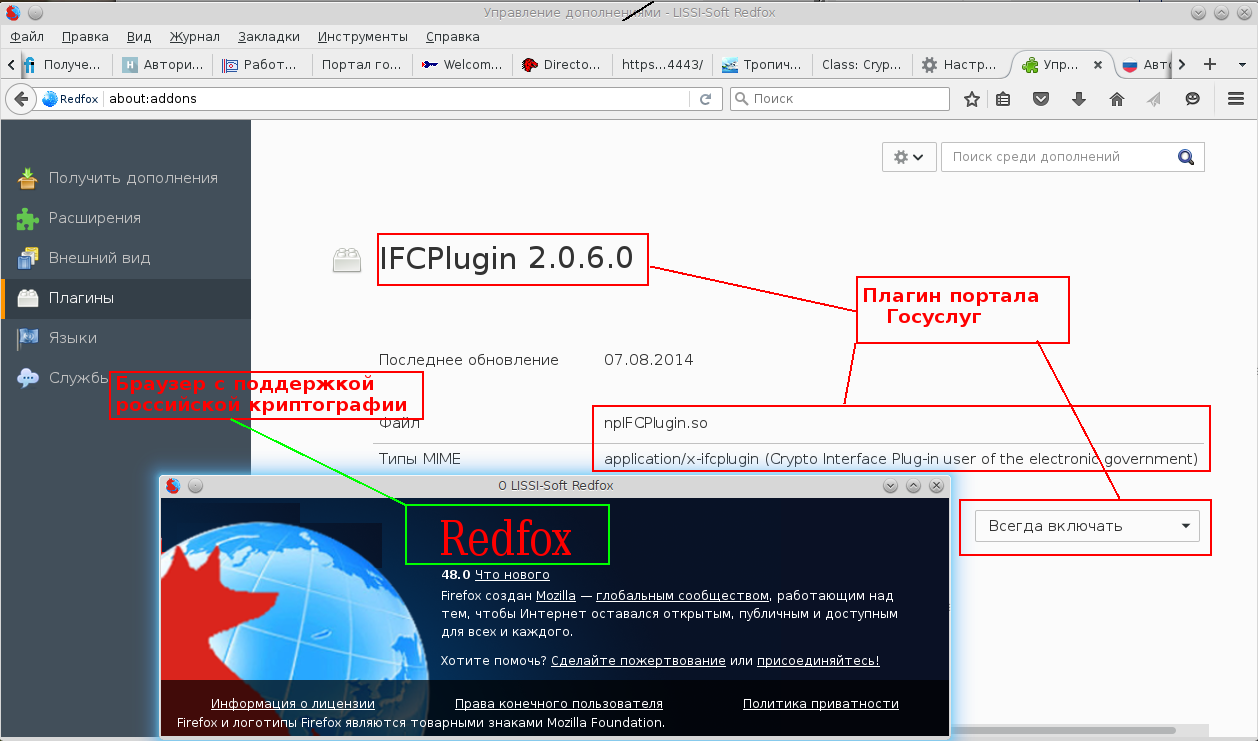Open downloads via the down arrow icon
Viewport: 1258px width, 741px height.
(1079, 99)
